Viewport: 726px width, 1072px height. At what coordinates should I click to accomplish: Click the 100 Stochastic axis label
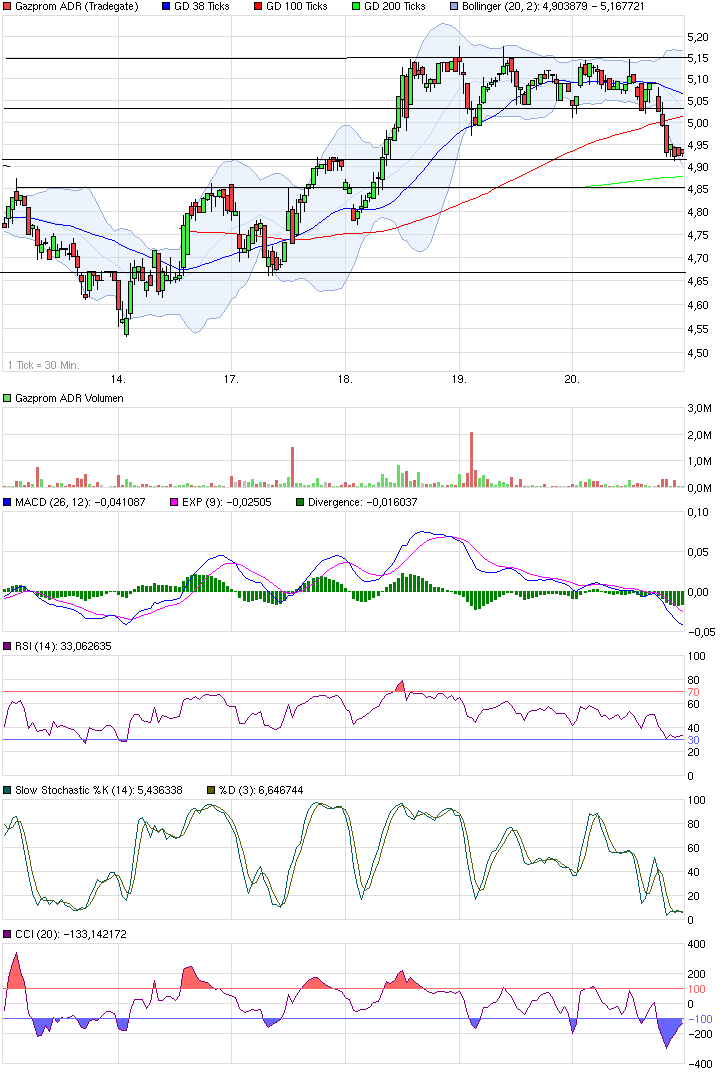point(696,801)
